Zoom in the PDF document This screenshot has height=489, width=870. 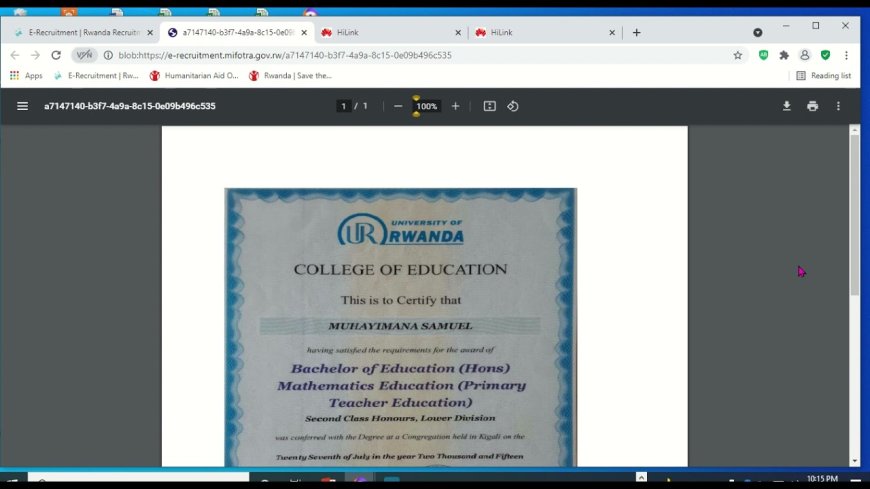point(455,106)
